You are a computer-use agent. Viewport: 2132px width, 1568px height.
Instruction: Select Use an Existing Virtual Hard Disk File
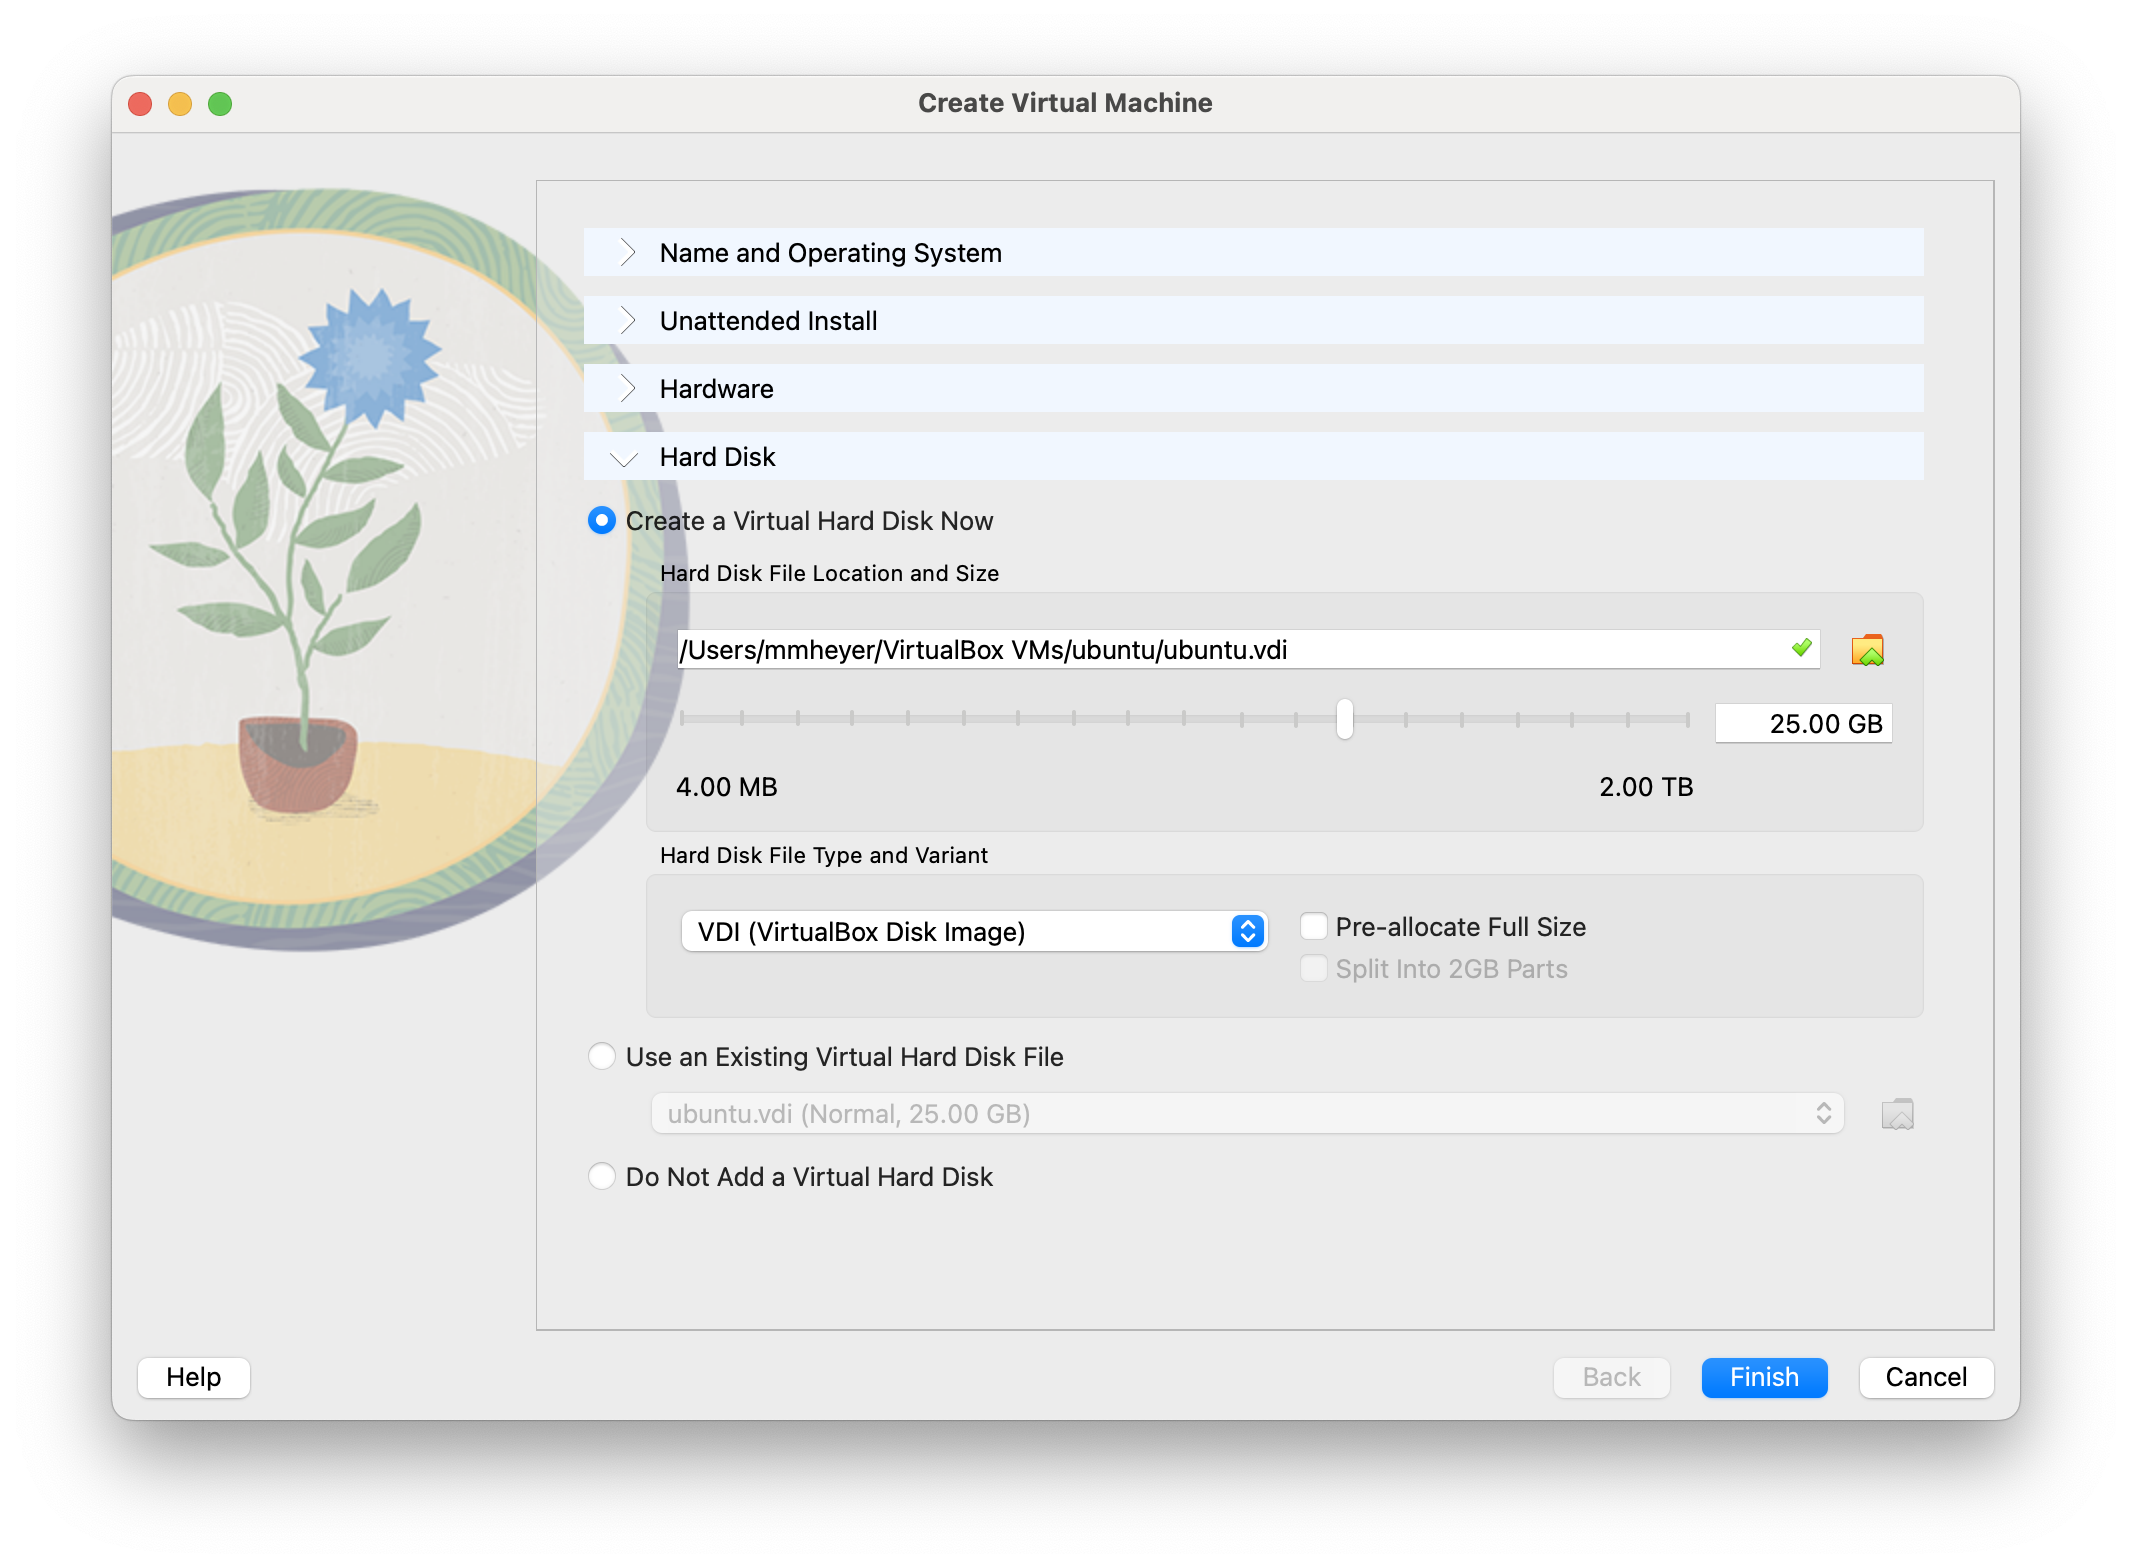tap(602, 1057)
